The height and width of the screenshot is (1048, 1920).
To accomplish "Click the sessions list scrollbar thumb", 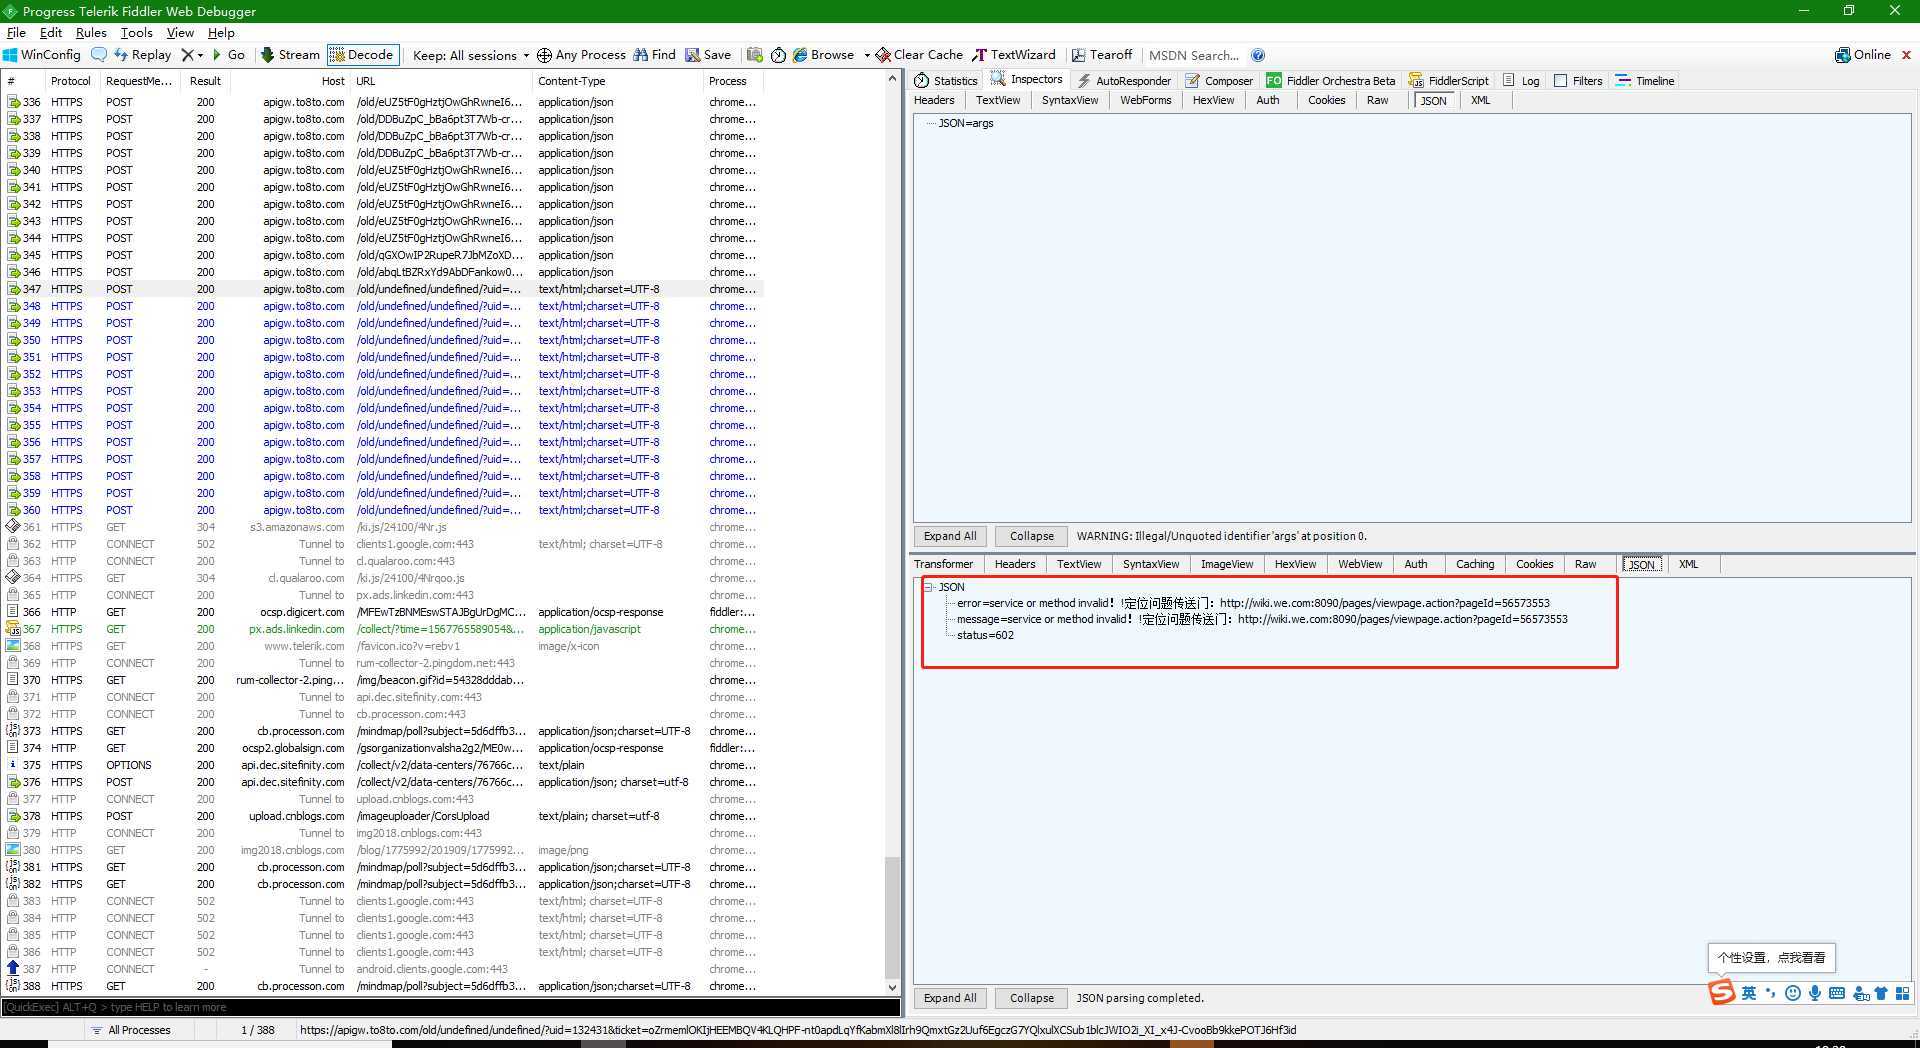I will coord(892,917).
